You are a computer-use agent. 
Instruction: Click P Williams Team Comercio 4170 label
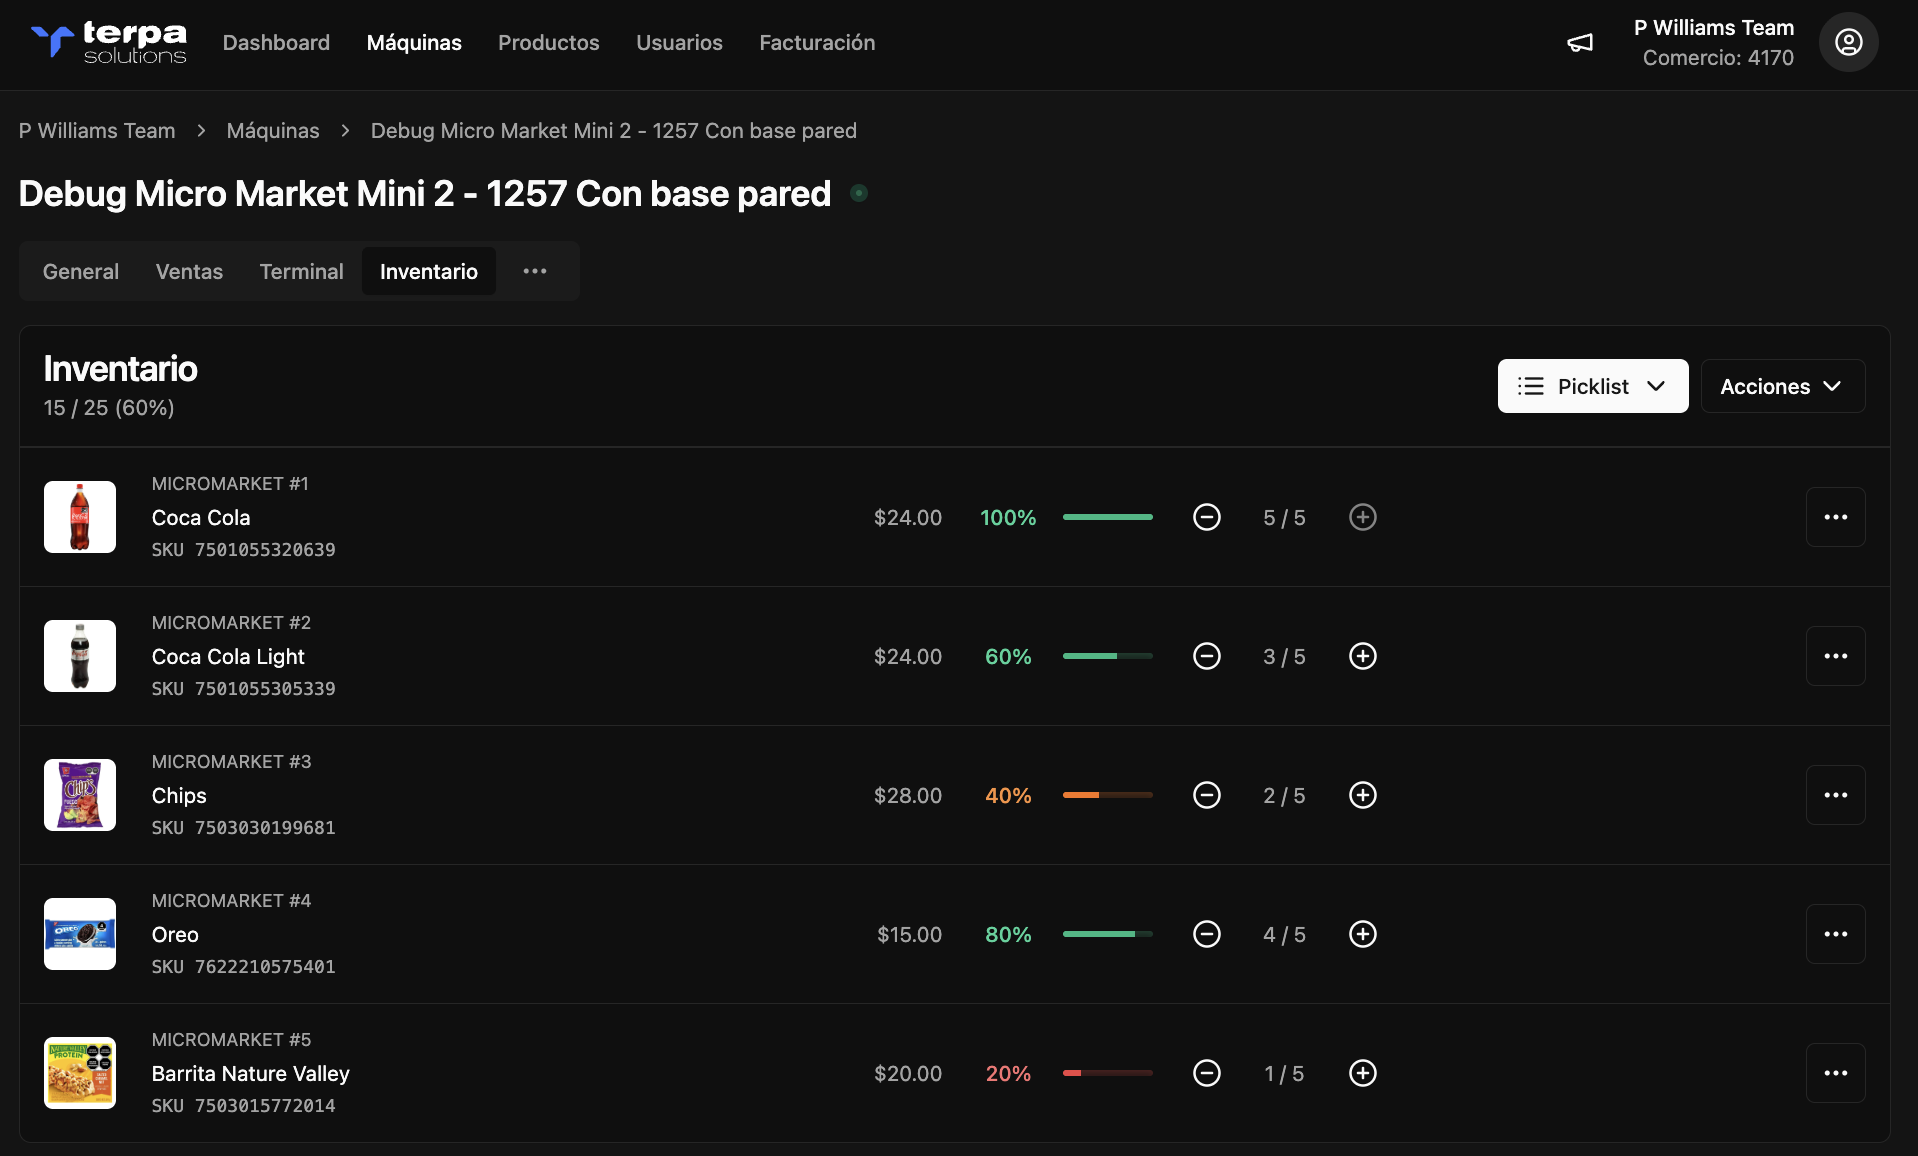point(1714,43)
